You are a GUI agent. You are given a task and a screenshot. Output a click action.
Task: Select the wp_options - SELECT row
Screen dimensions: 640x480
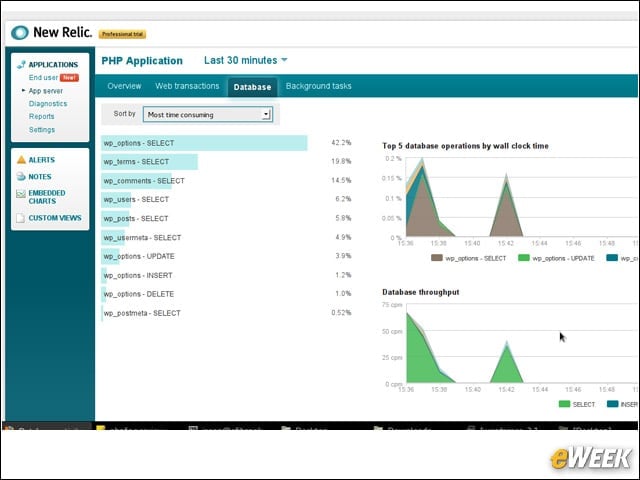pyautogui.click(x=226, y=143)
